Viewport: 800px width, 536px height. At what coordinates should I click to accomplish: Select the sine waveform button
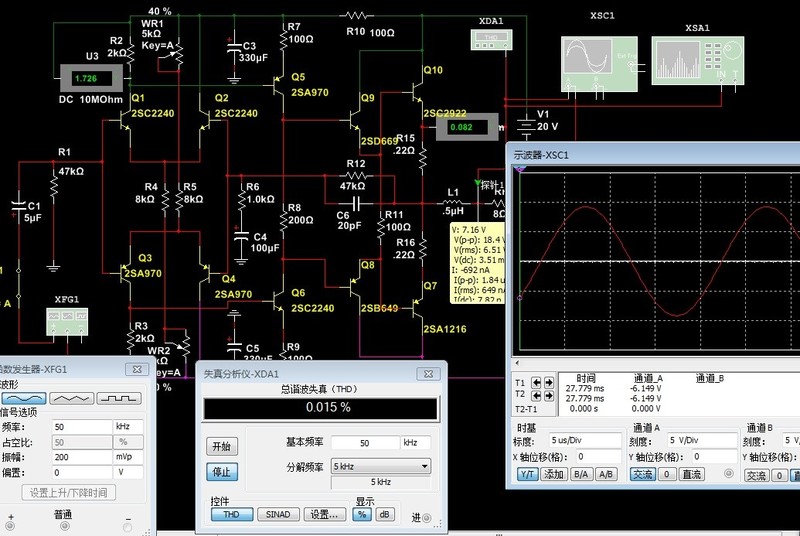[x=26, y=397]
